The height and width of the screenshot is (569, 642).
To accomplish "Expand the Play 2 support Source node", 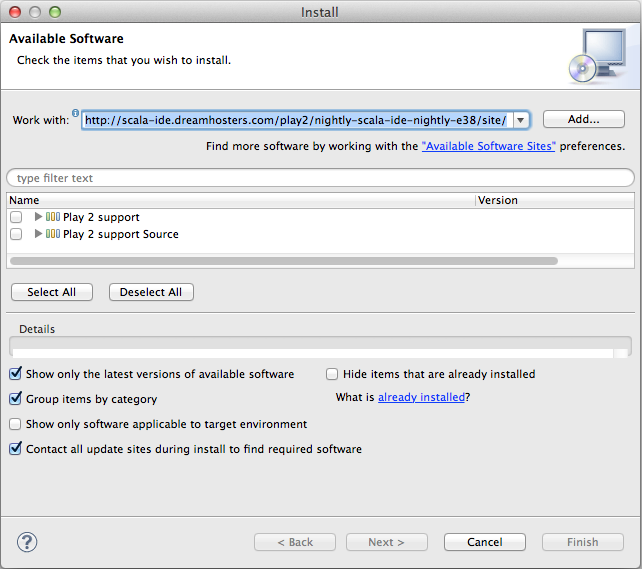I will pyautogui.click(x=38, y=234).
